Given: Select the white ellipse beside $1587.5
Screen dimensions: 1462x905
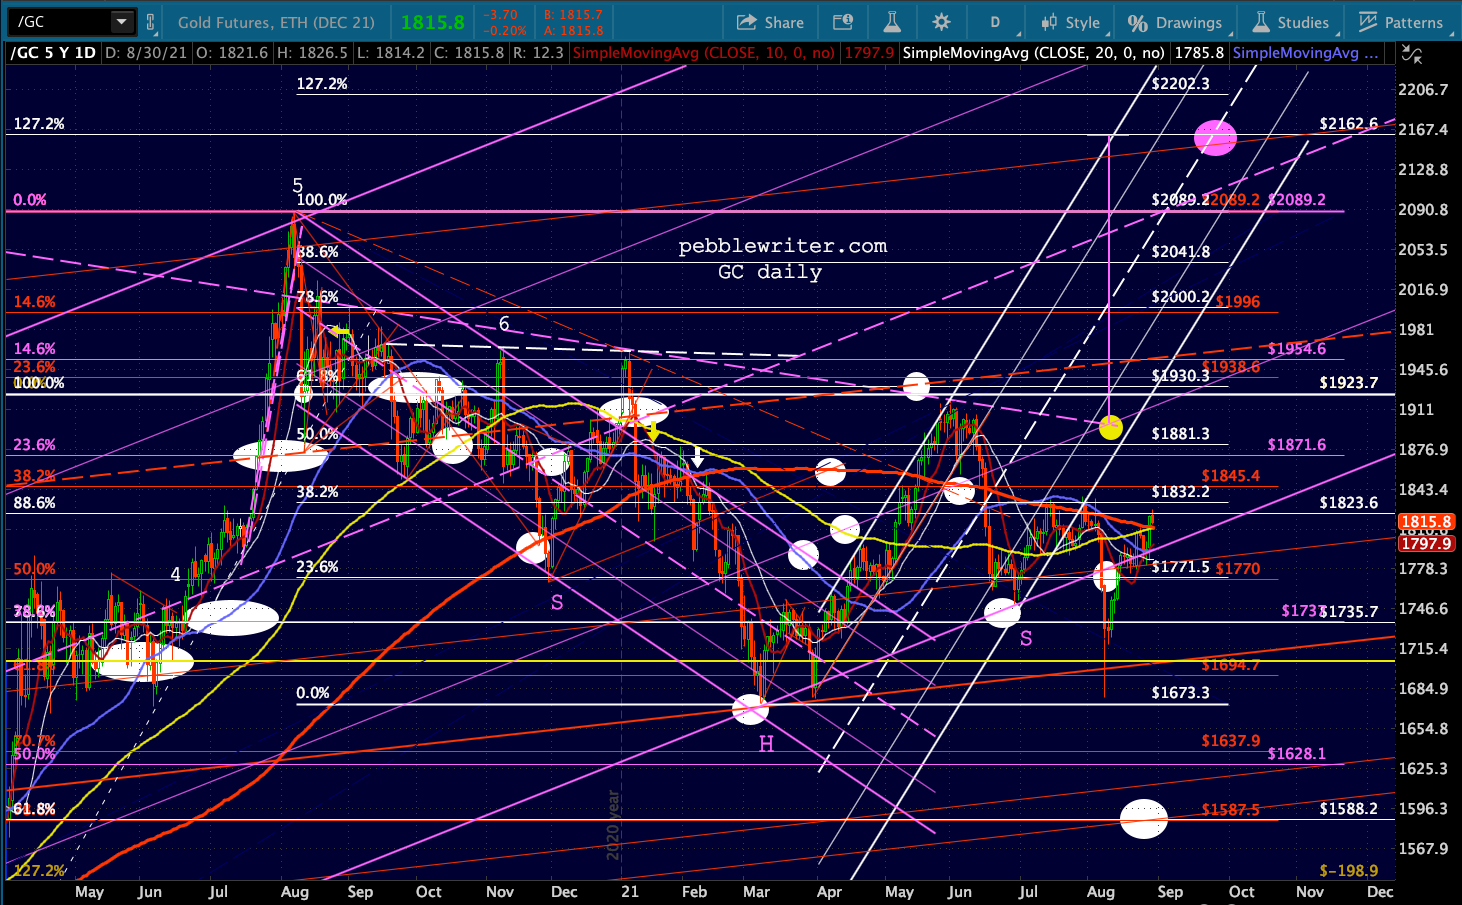Looking at the screenshot, I should tap(1143, 819).
